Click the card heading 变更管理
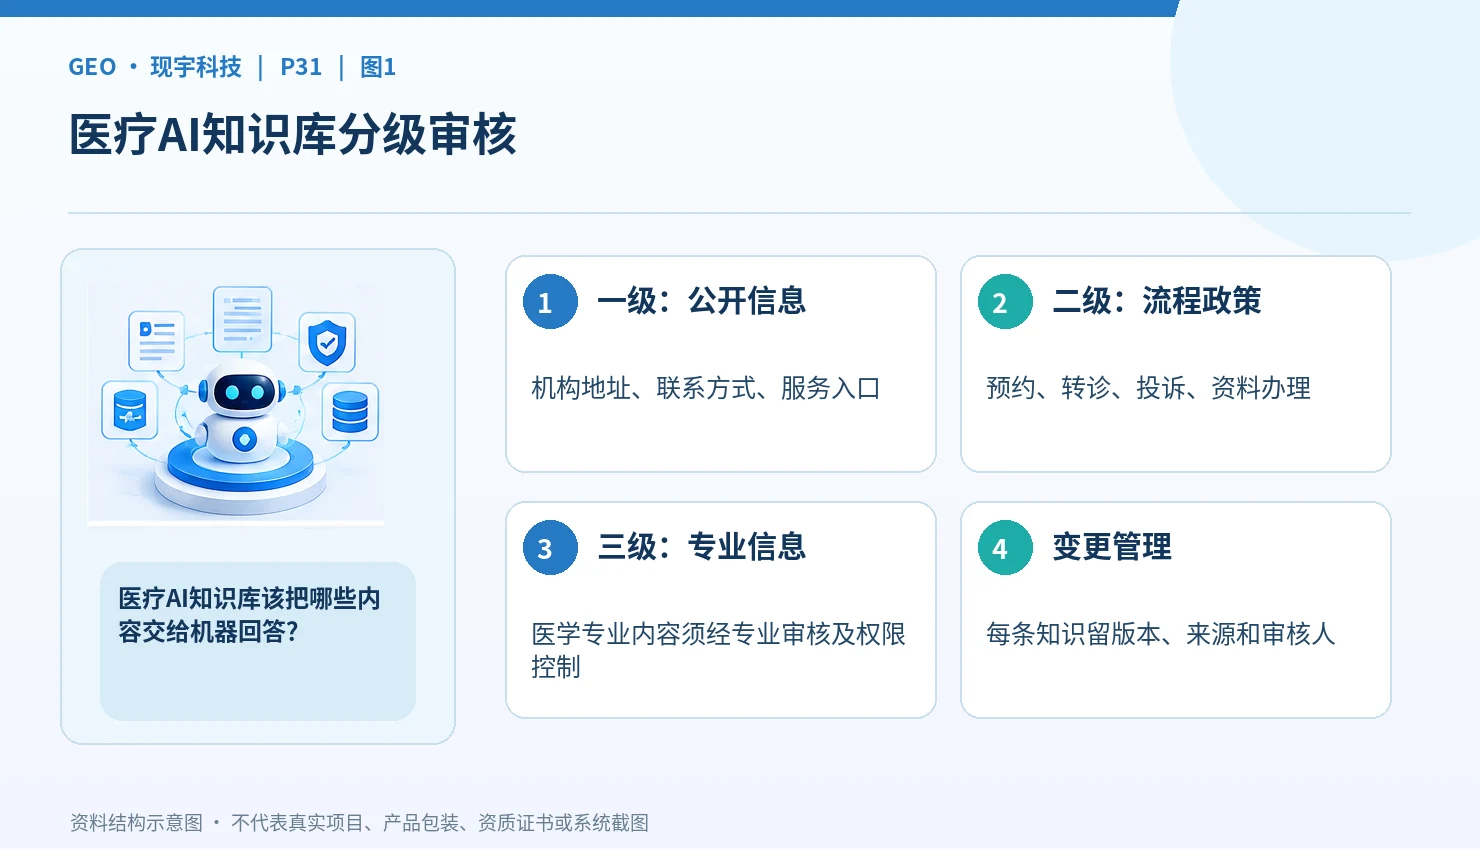This screenshot has height=850, width=1480. (1112, 547)
